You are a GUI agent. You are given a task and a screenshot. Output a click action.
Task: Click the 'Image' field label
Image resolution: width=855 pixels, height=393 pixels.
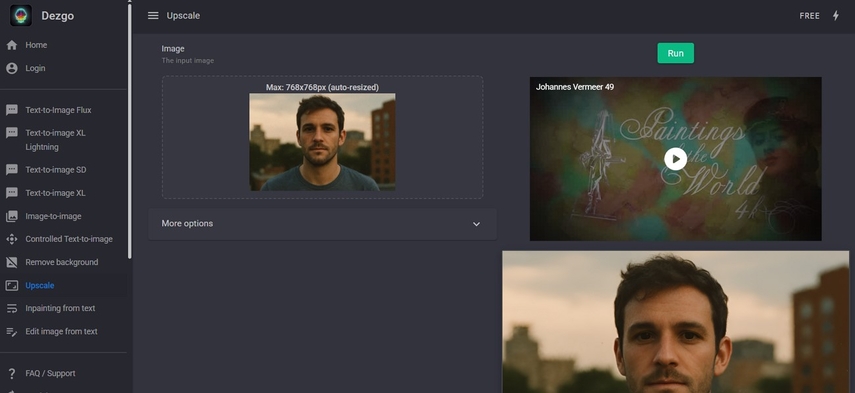[173, 49]
